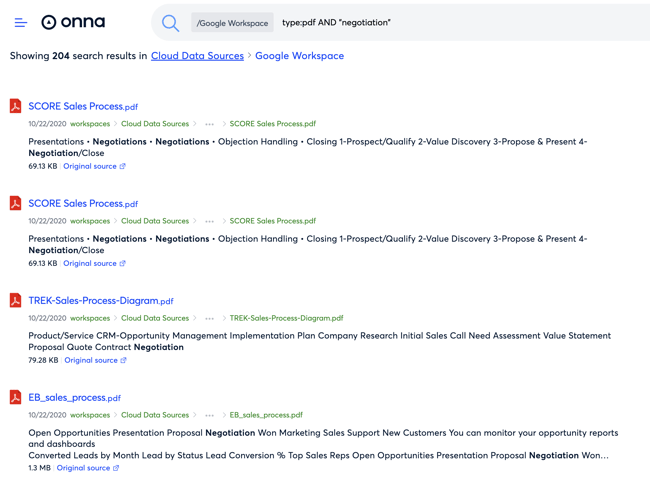Viewport: 650px width, 484px height.
Task: Click external link icon for 79.28 KB result
Action: pos(123,361)
